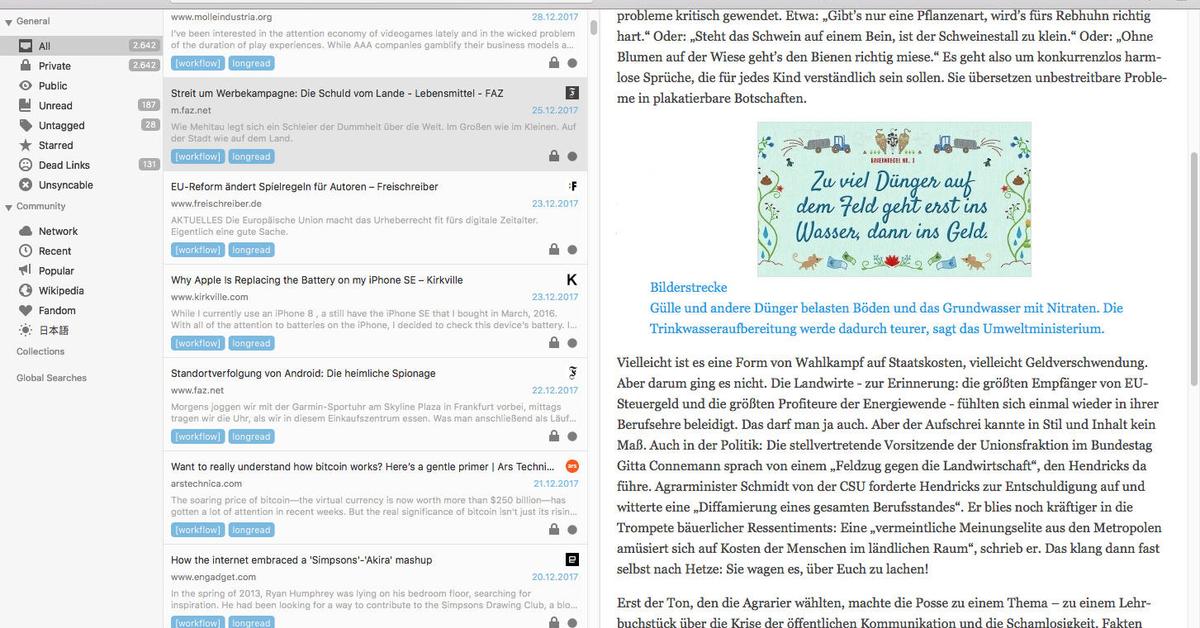
Task: Click workflow tag on Standortverfolgung bookmark
Action: 197,437
